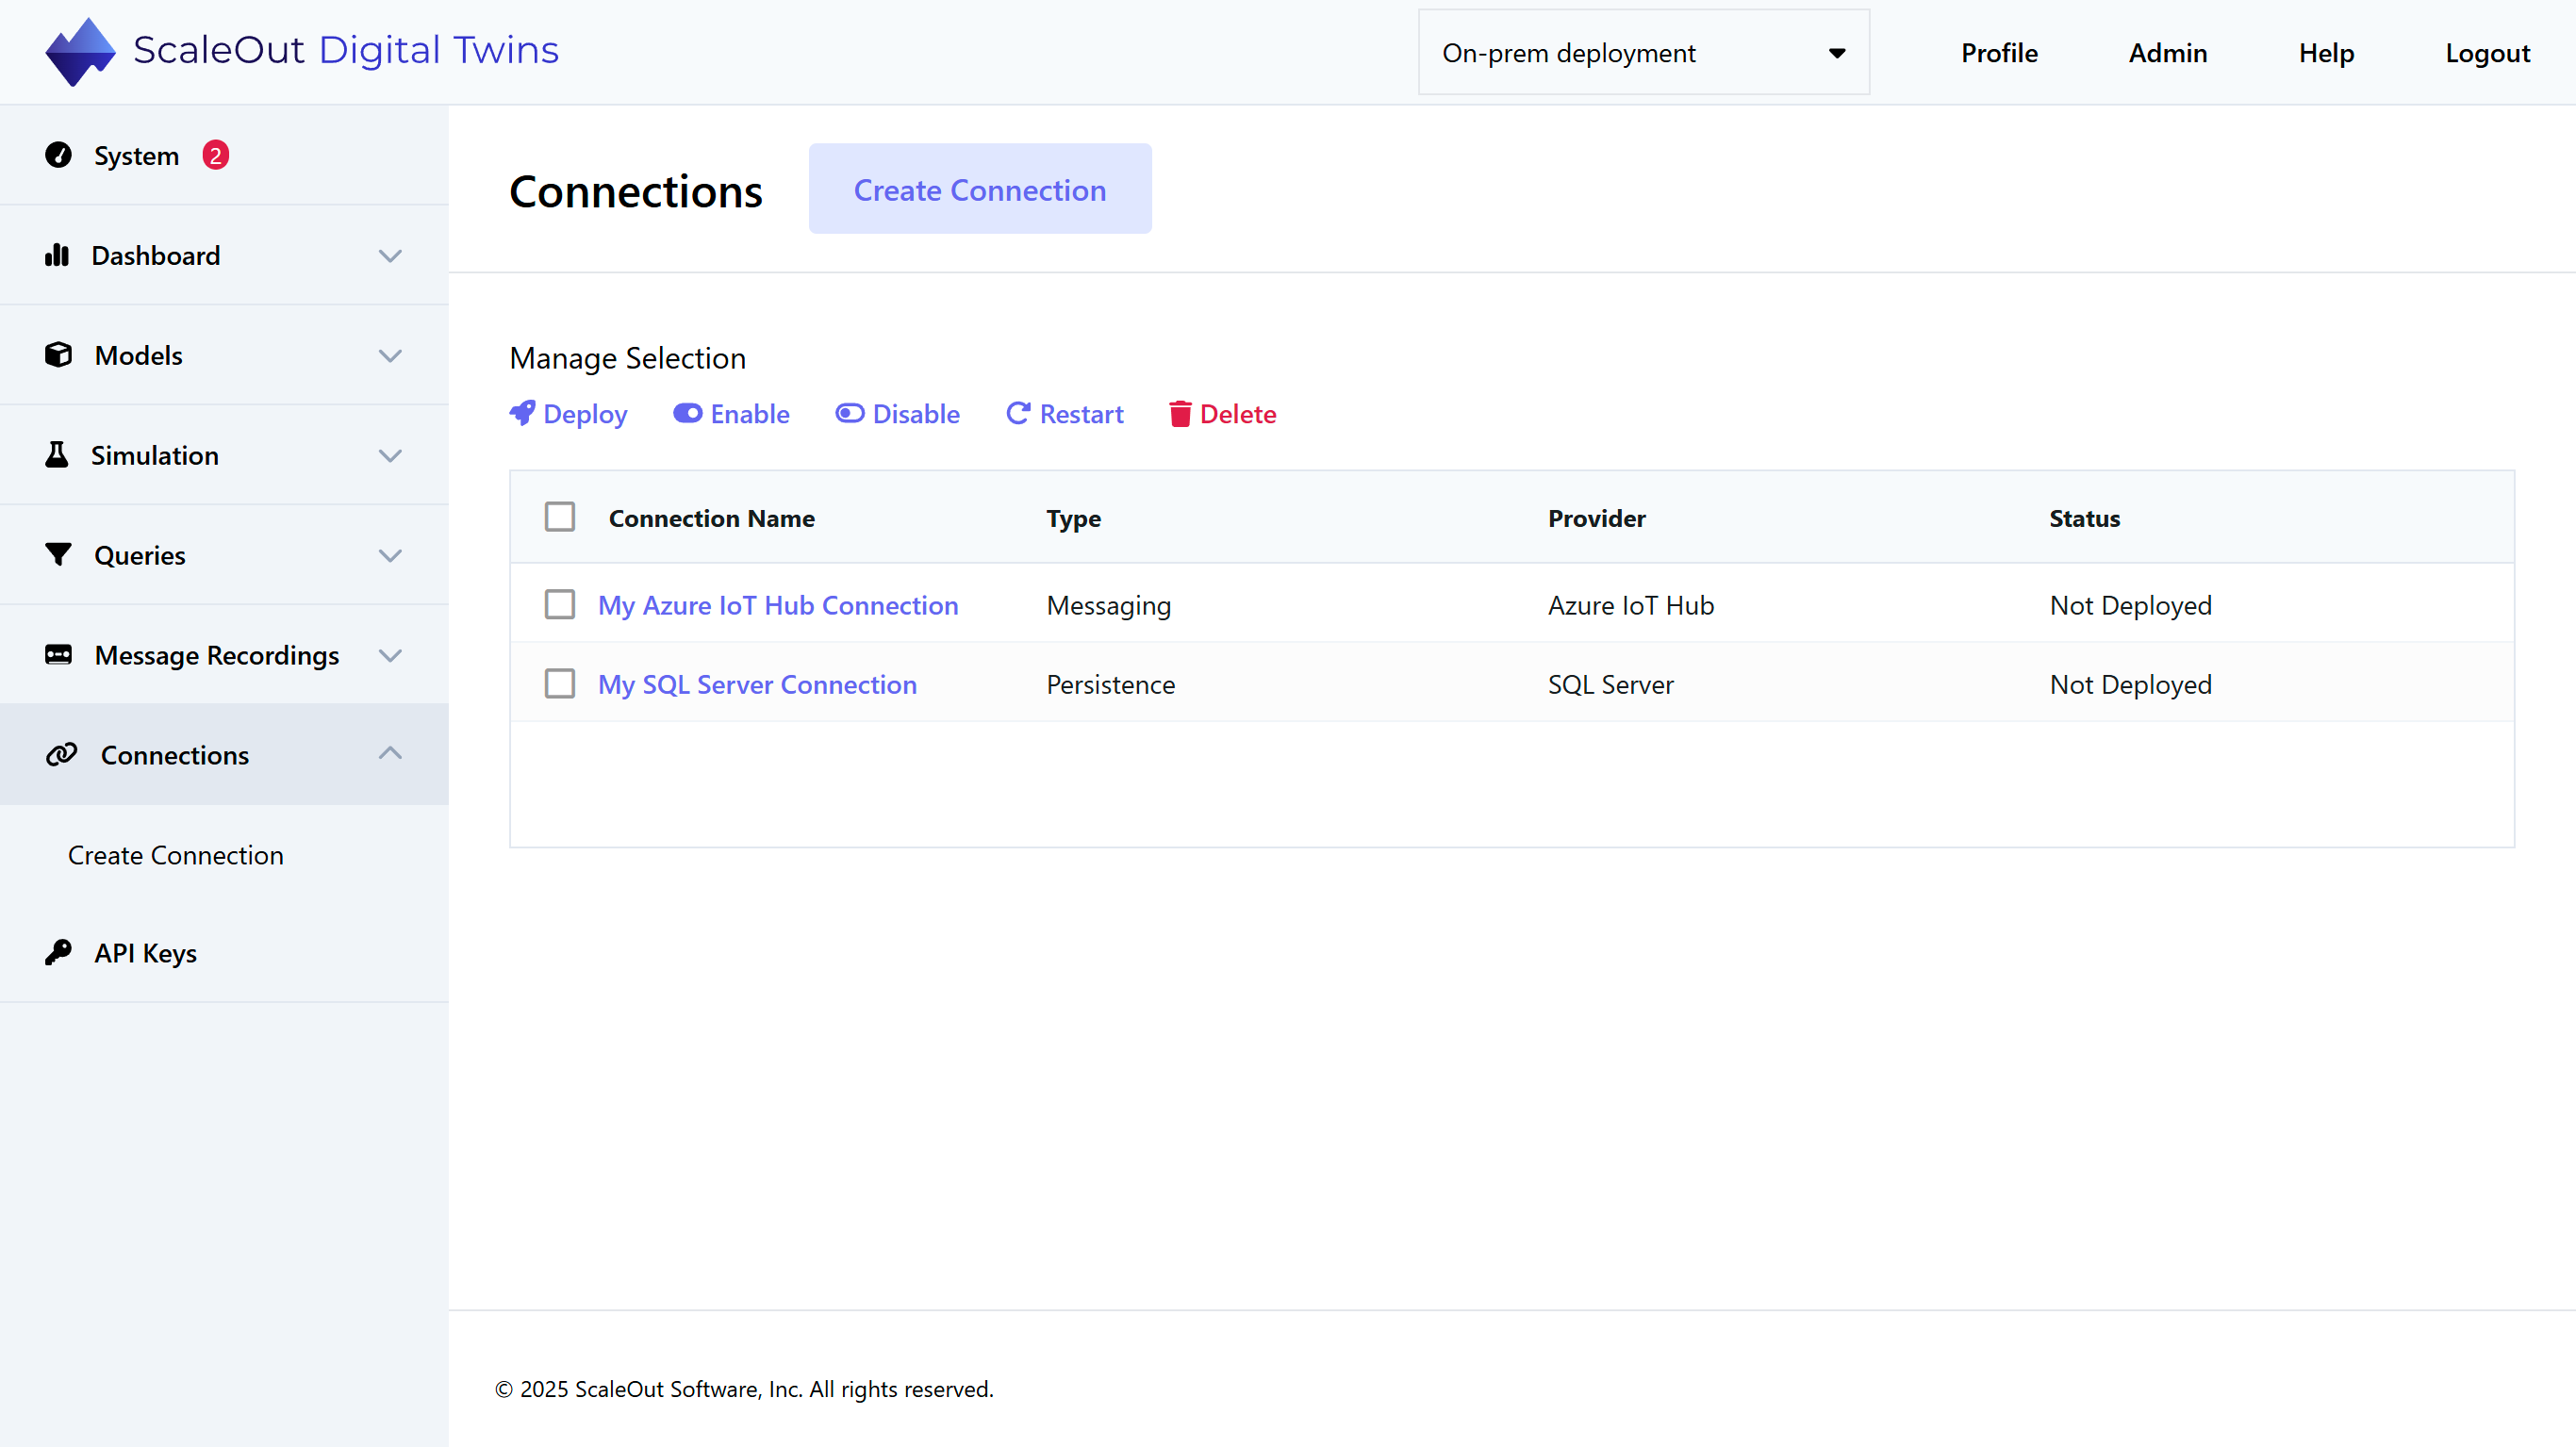Click the Connections sidebar label
2576x1447 pixels.
(x=175, y=755)
